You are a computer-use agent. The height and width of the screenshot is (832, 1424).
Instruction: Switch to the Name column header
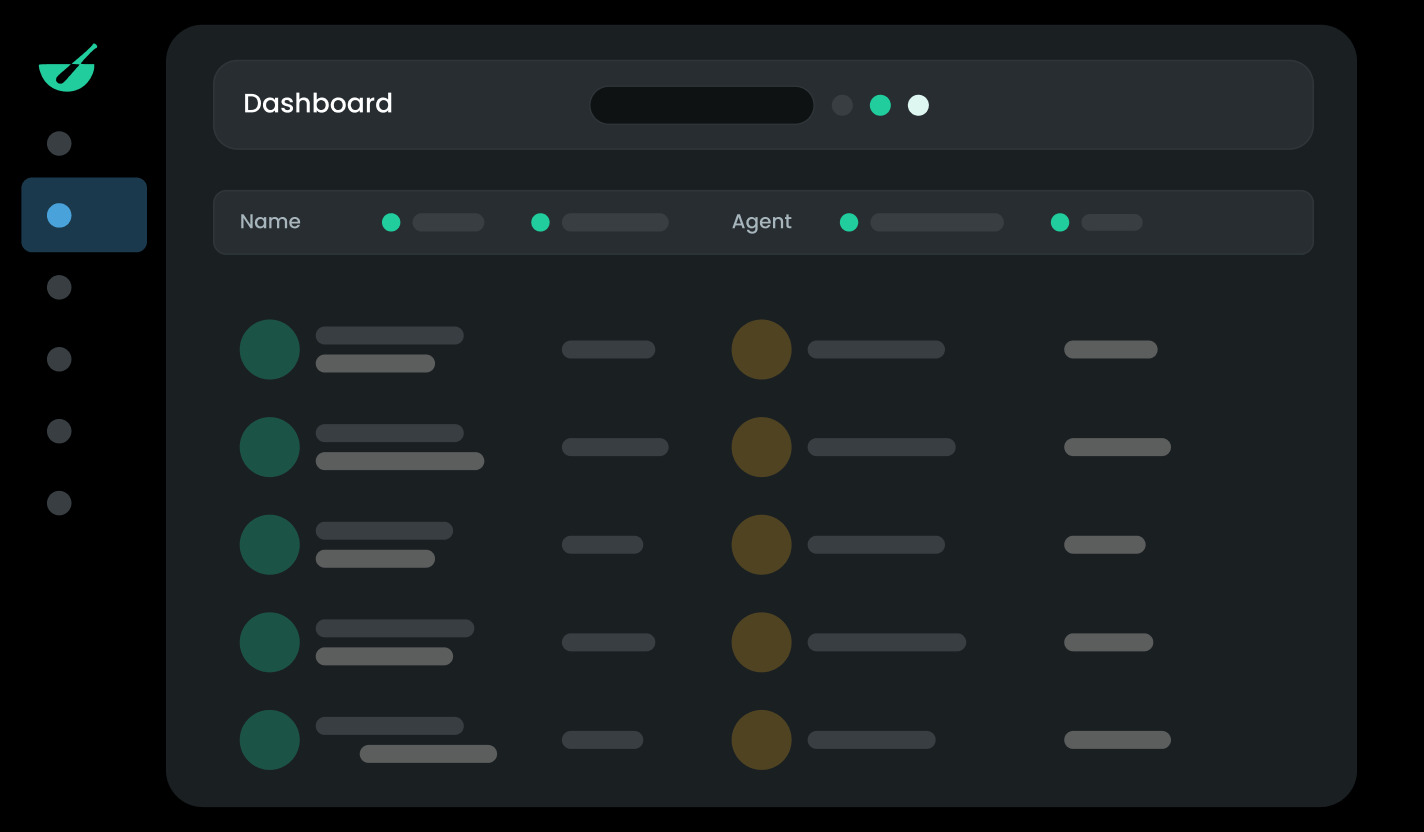tap(270, 222)
